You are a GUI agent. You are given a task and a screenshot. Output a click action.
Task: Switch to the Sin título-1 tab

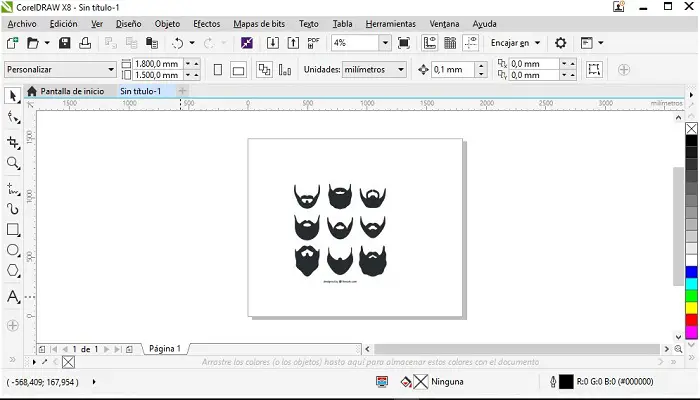[x=141, y=91]
